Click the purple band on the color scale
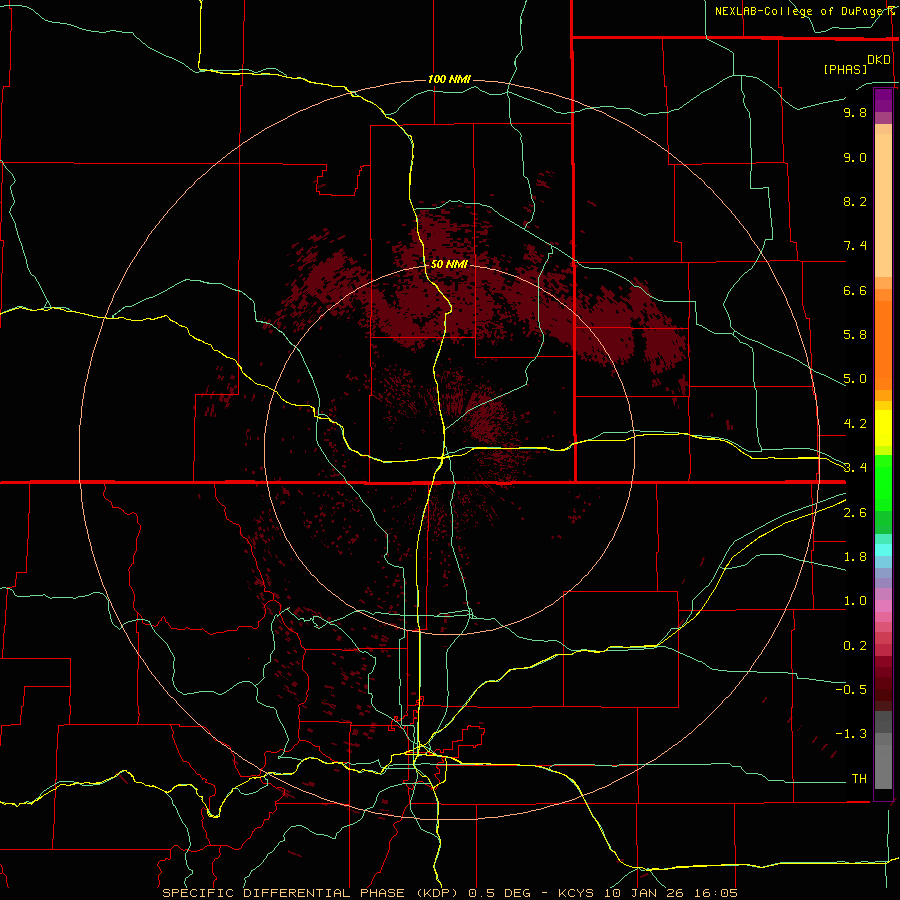Image resolution: width=900 pixels, height=900 pixels. (x=883, y=100)
